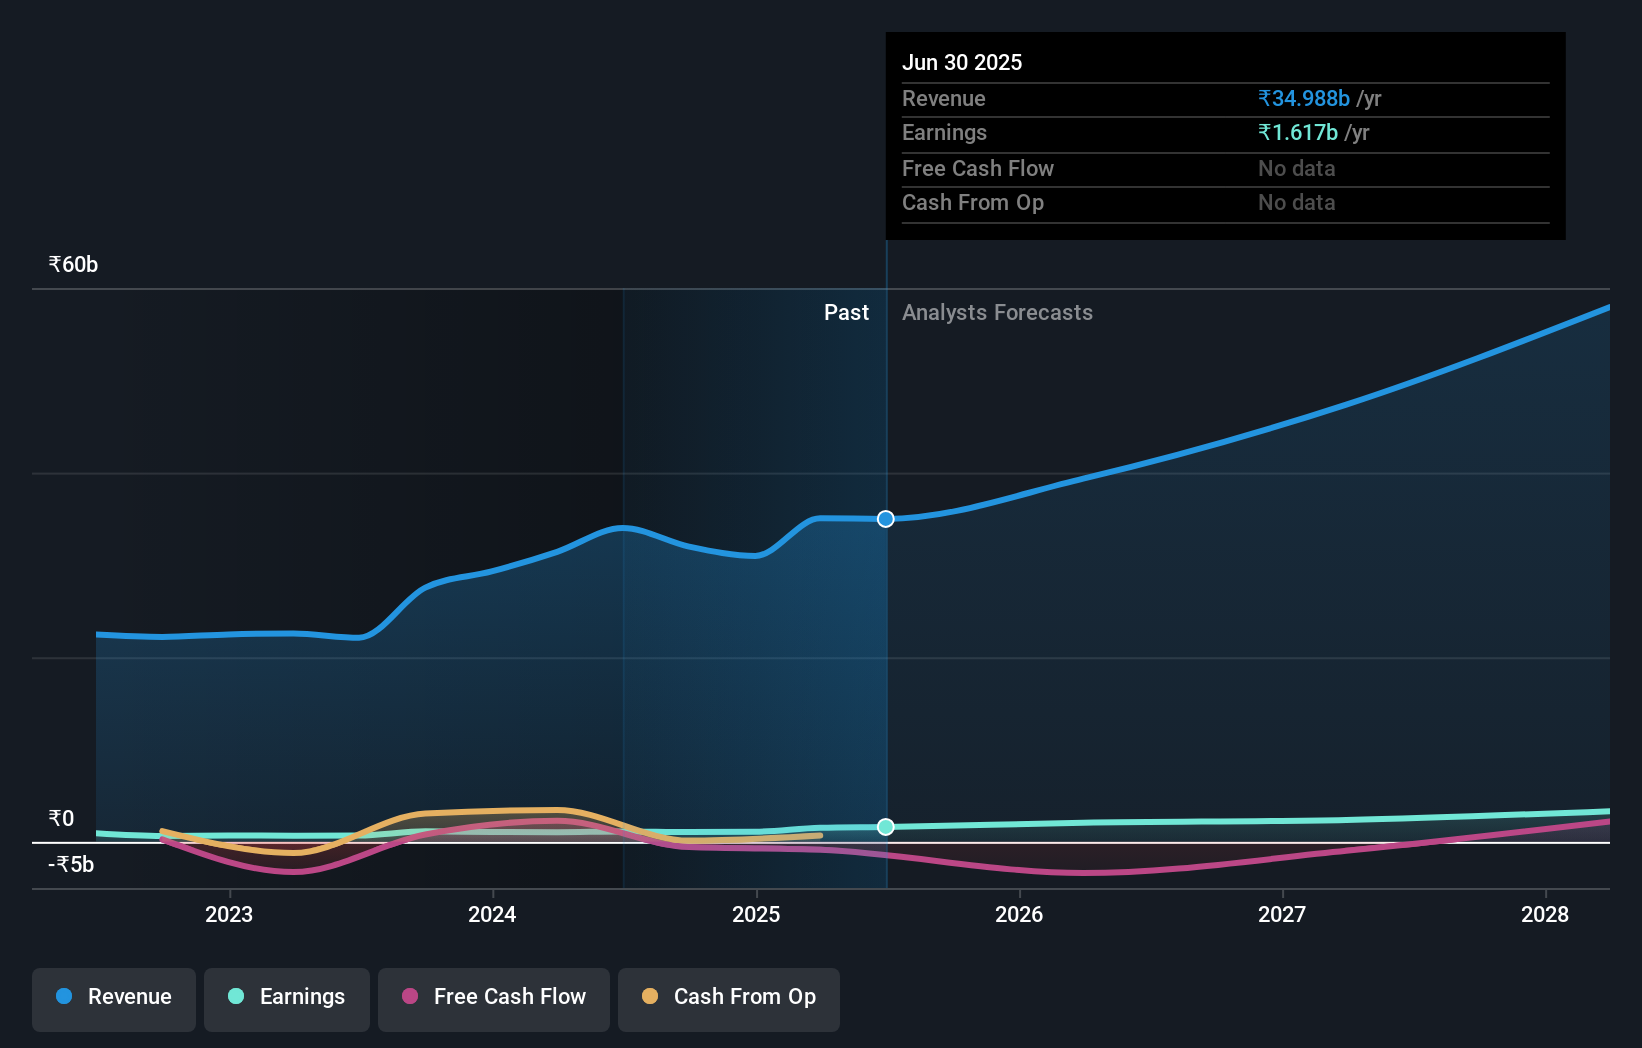
Task: Click the yellow Cash From Op legend dot
Action: point(651,996)
